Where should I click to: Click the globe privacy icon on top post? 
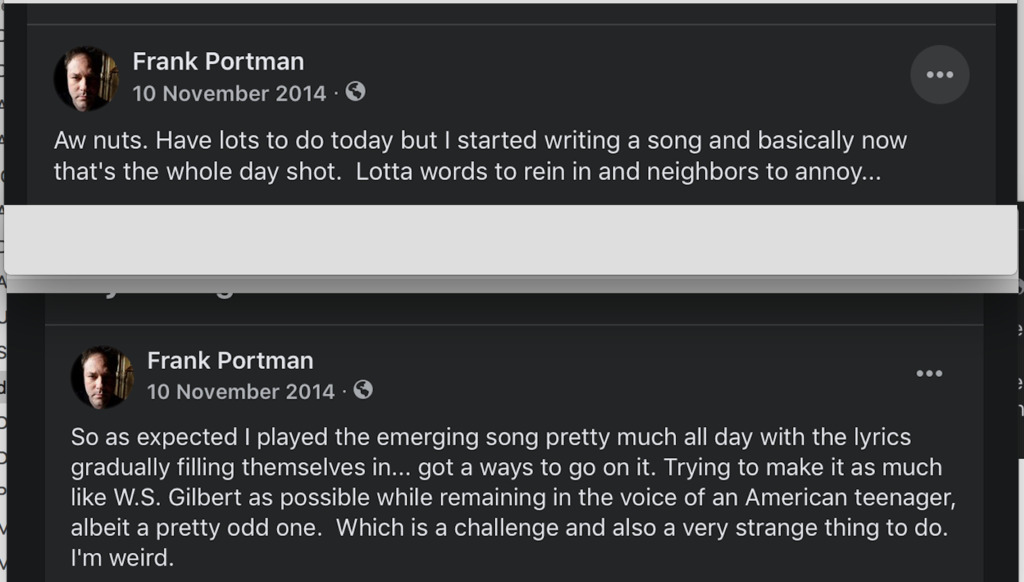click(x=355, y=92)
